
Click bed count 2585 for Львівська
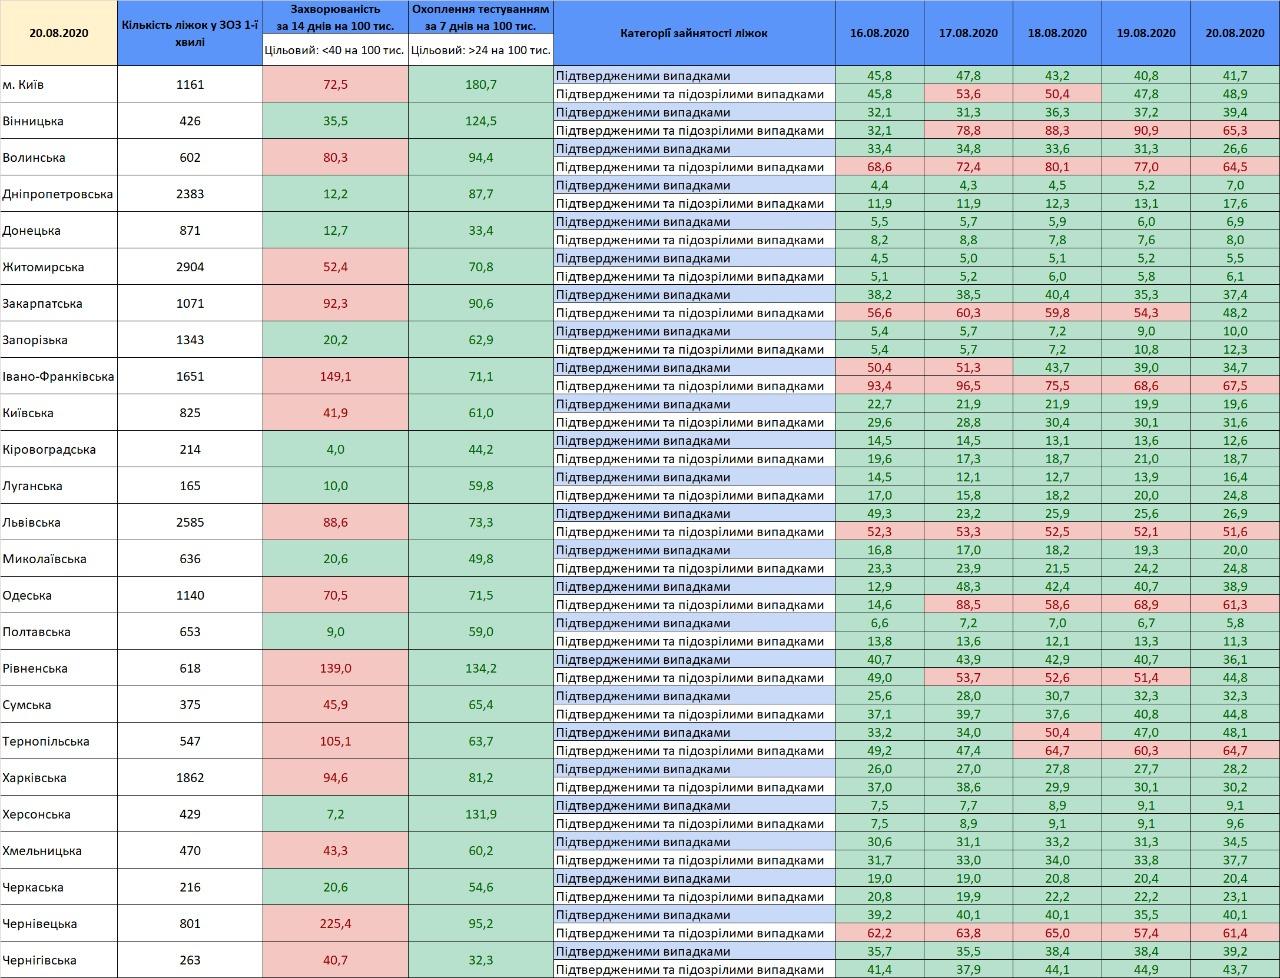(x=190, y=523)
